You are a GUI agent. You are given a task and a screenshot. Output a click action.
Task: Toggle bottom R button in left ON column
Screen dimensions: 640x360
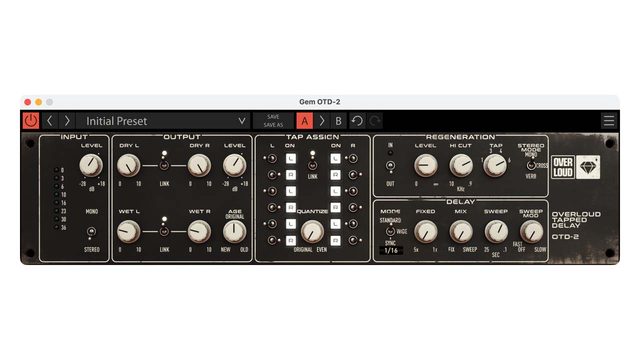[291, 240]
